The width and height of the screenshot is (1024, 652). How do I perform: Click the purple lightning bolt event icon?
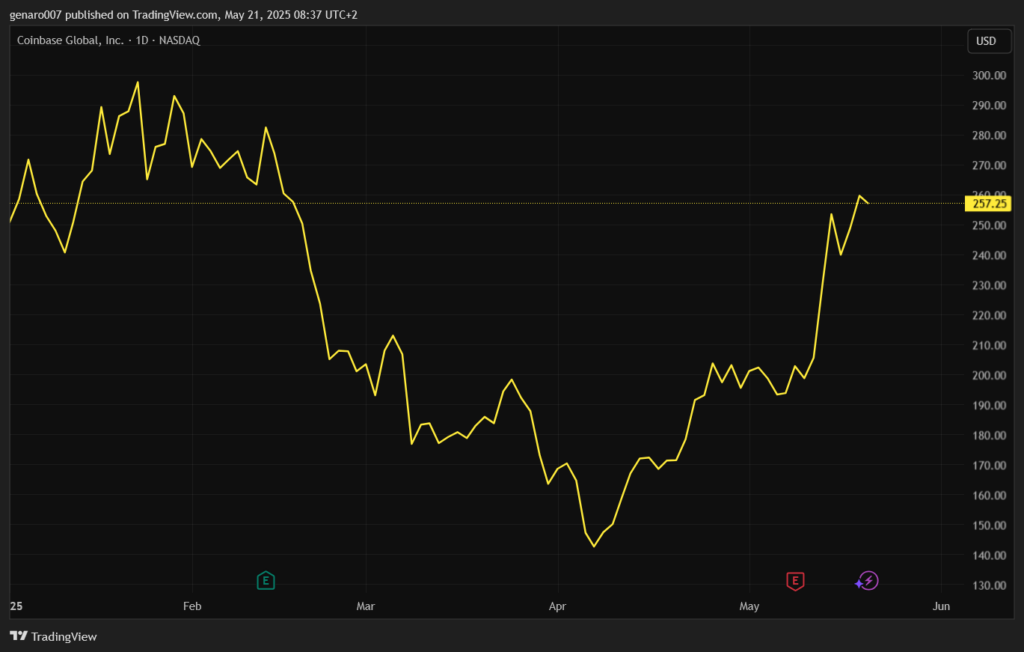coord(867,580)
